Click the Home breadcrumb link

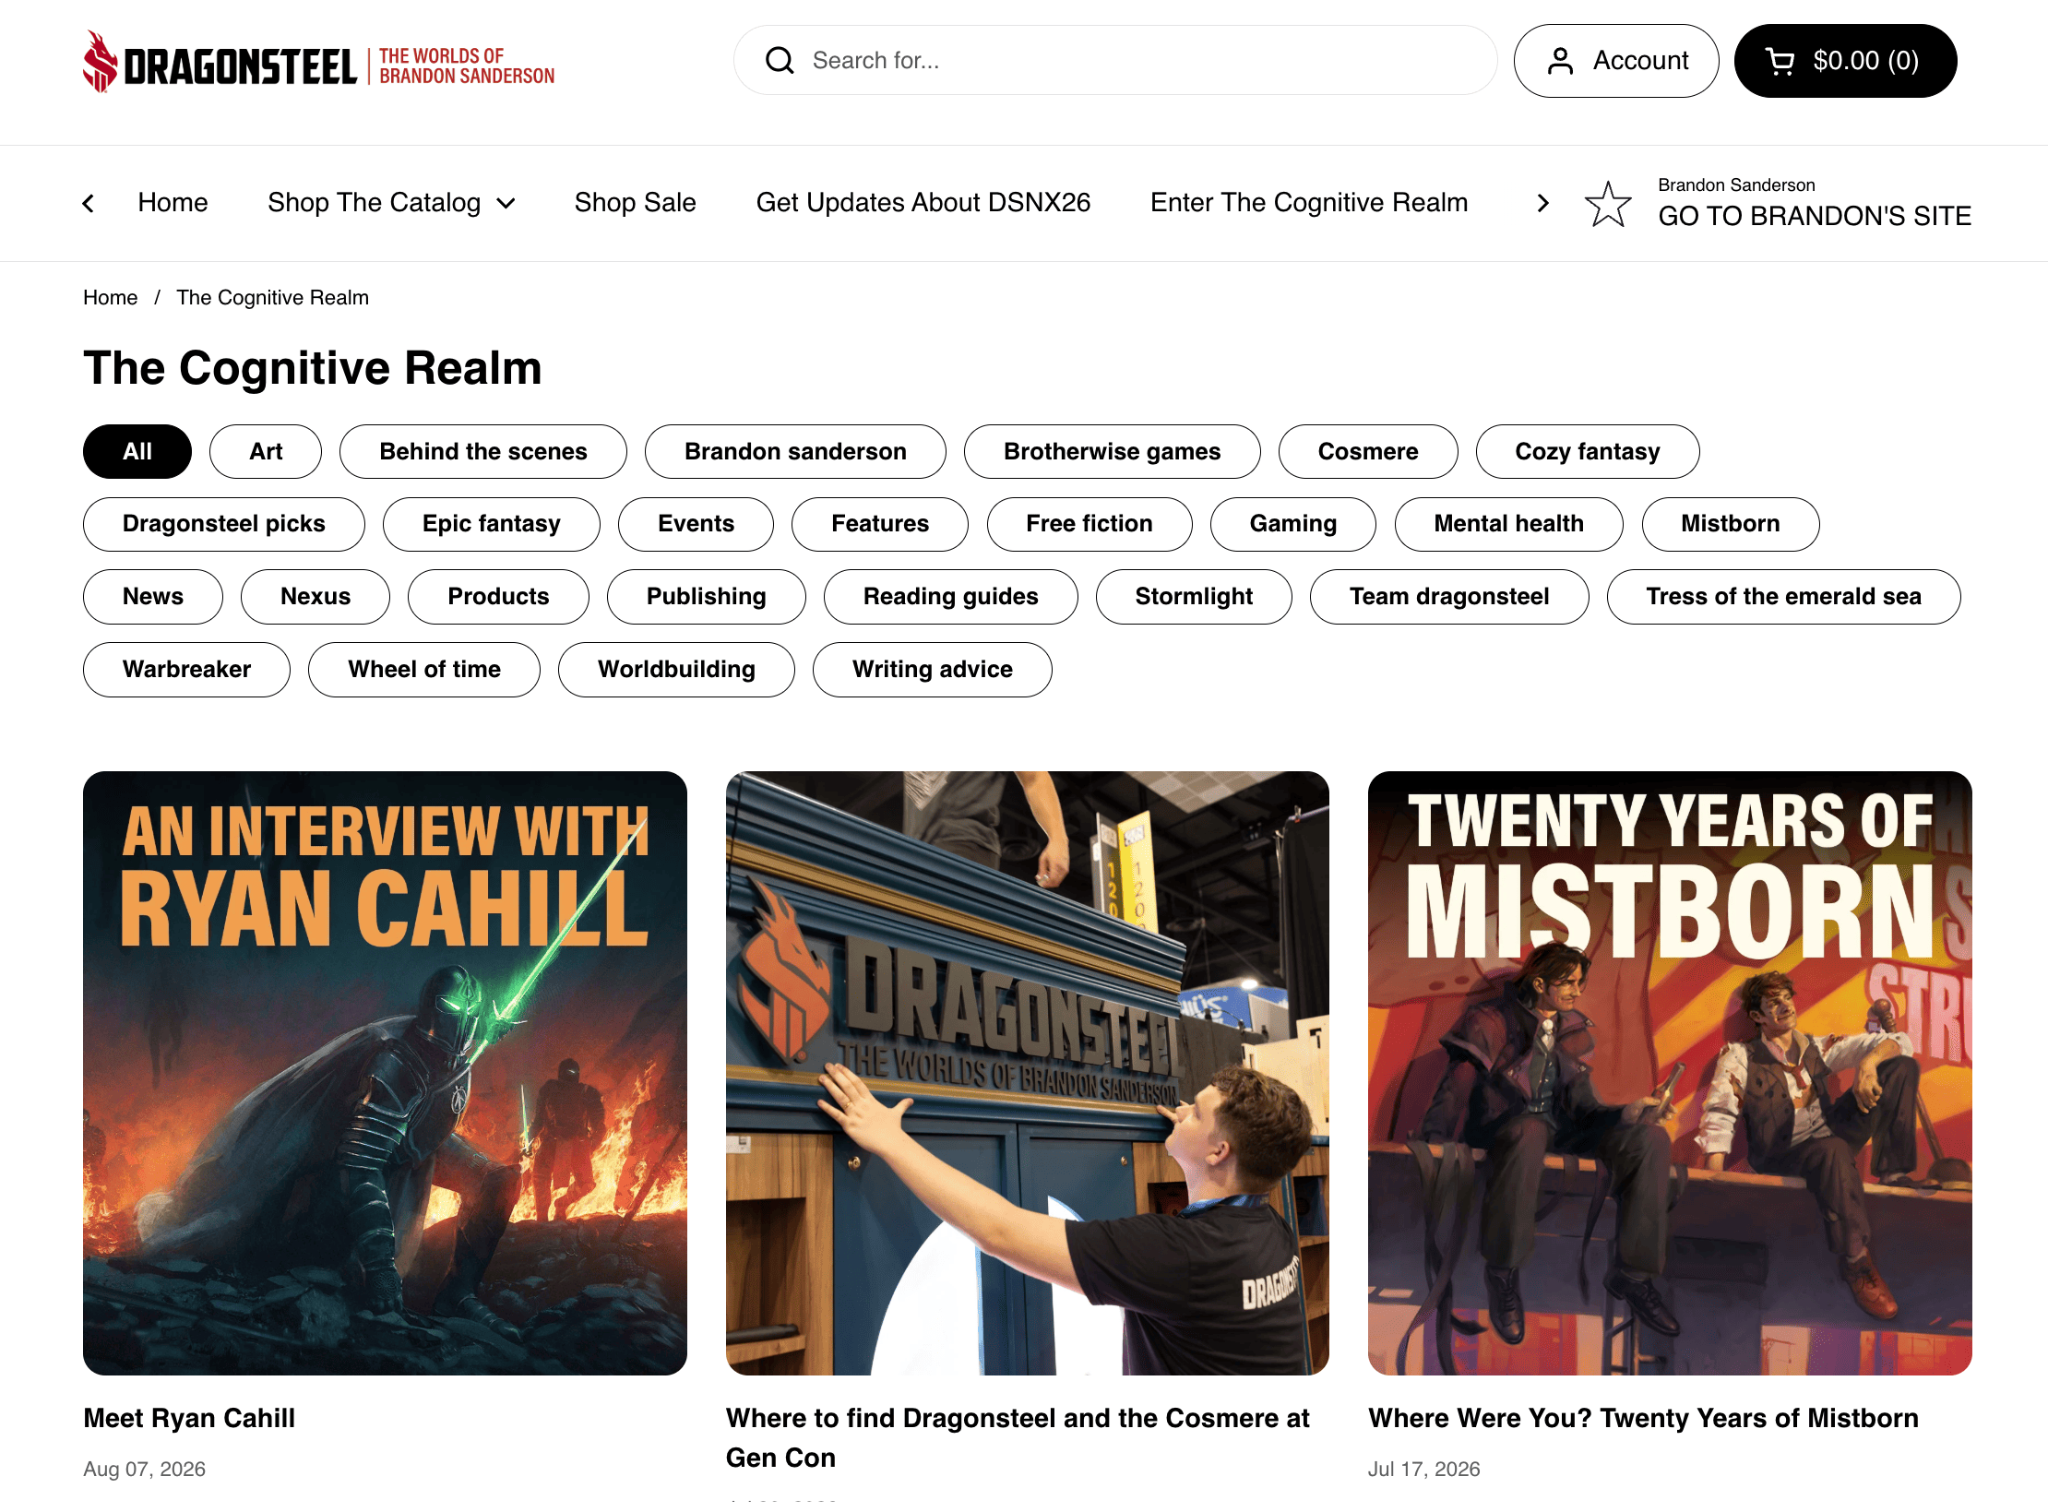tap(110, 298)
